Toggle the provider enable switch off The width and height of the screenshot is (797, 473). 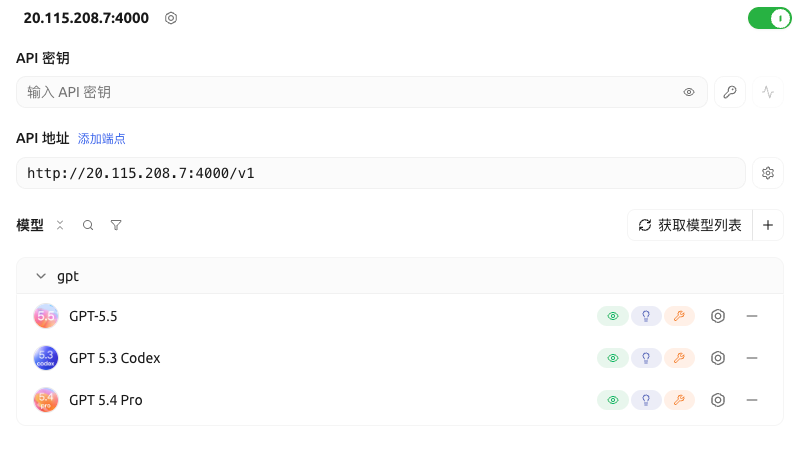click(770, 18)
